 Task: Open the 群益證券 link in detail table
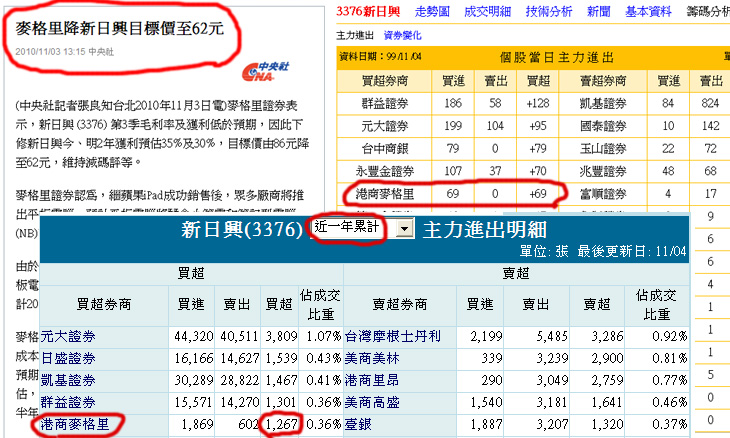(68, 402)
